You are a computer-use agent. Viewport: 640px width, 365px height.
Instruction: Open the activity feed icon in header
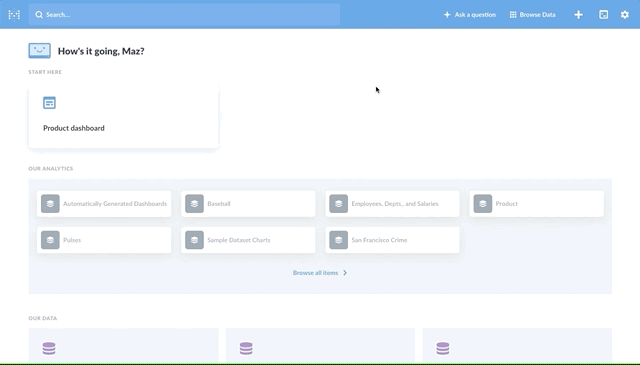pyautogui.click(x=603, y=15)
